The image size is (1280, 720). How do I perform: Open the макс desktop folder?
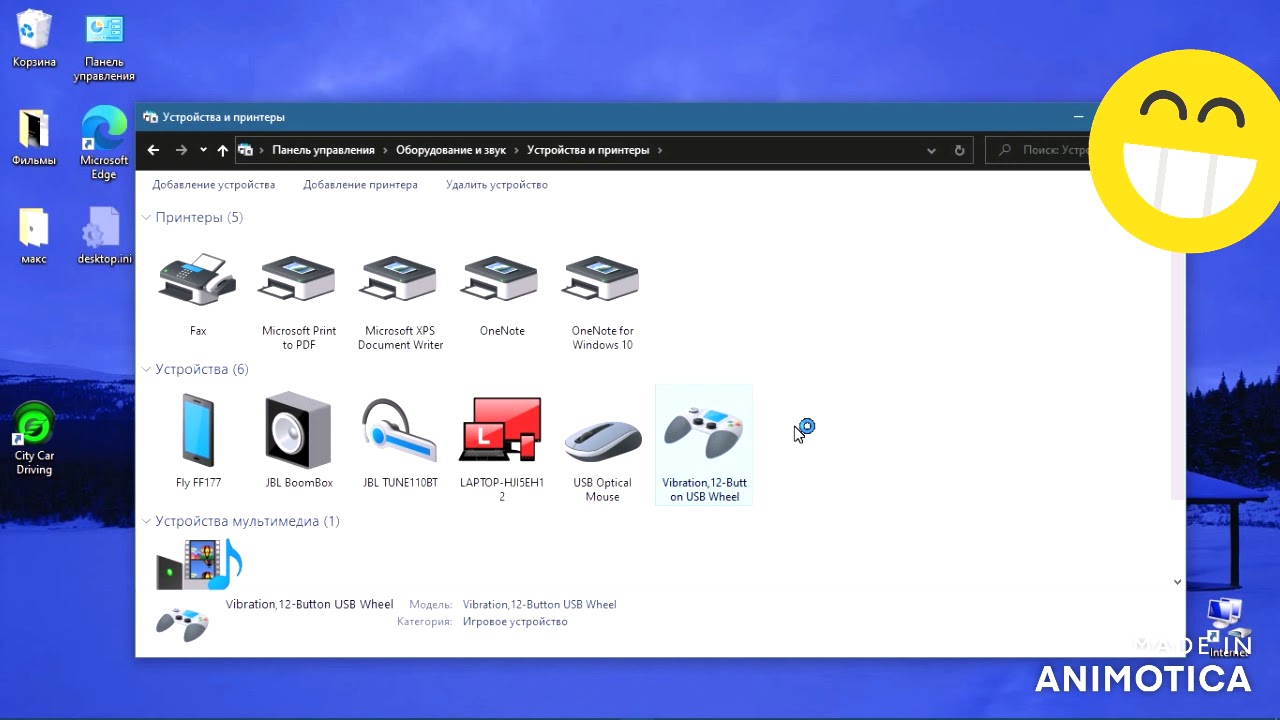[34, 236]
